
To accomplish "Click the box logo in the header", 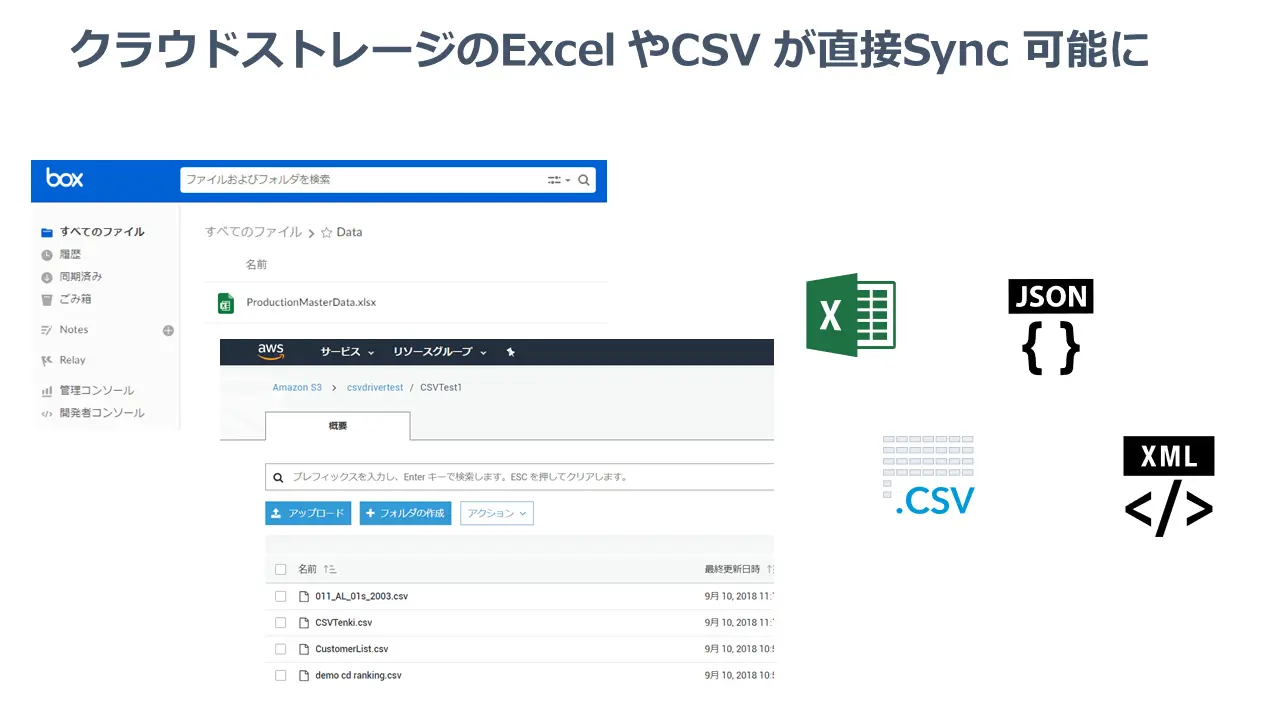I will (x=63, y=180).
